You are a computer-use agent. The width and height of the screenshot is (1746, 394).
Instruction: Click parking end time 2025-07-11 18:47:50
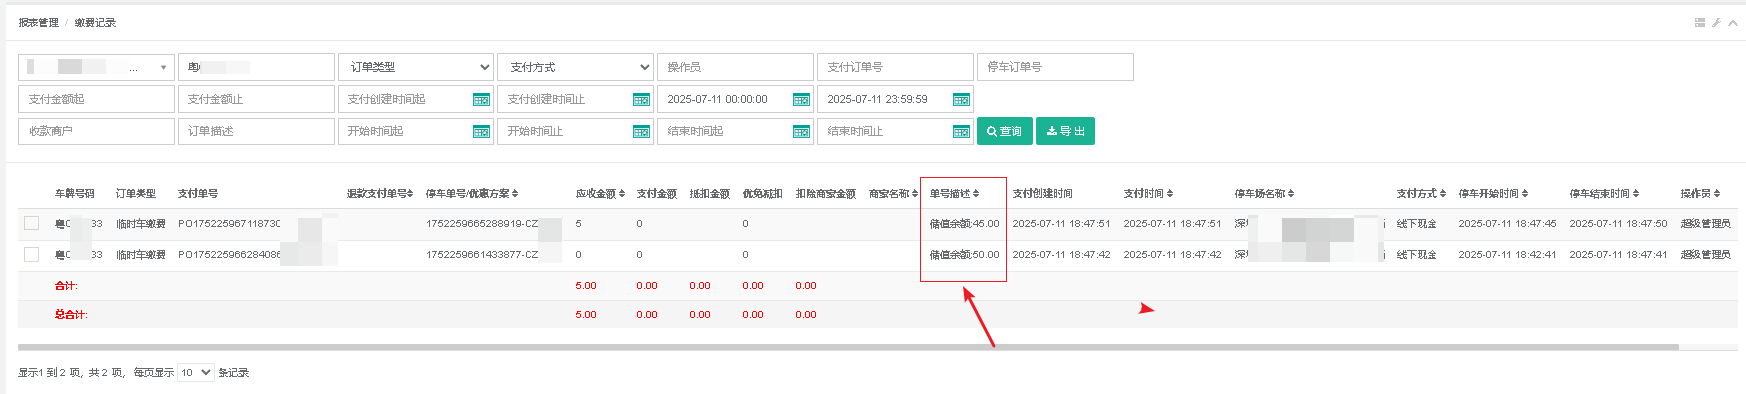pos(1618,224)
